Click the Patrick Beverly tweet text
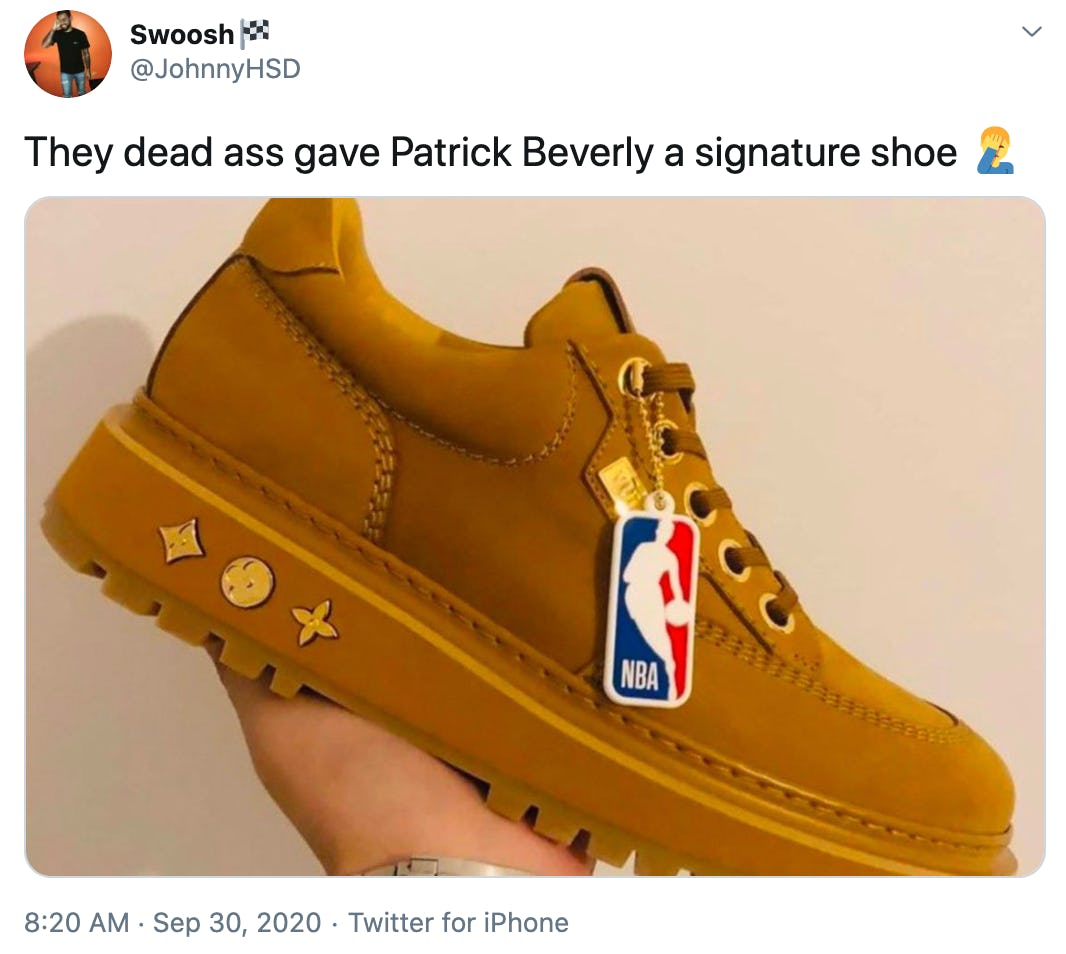 [x=490, y=152]
